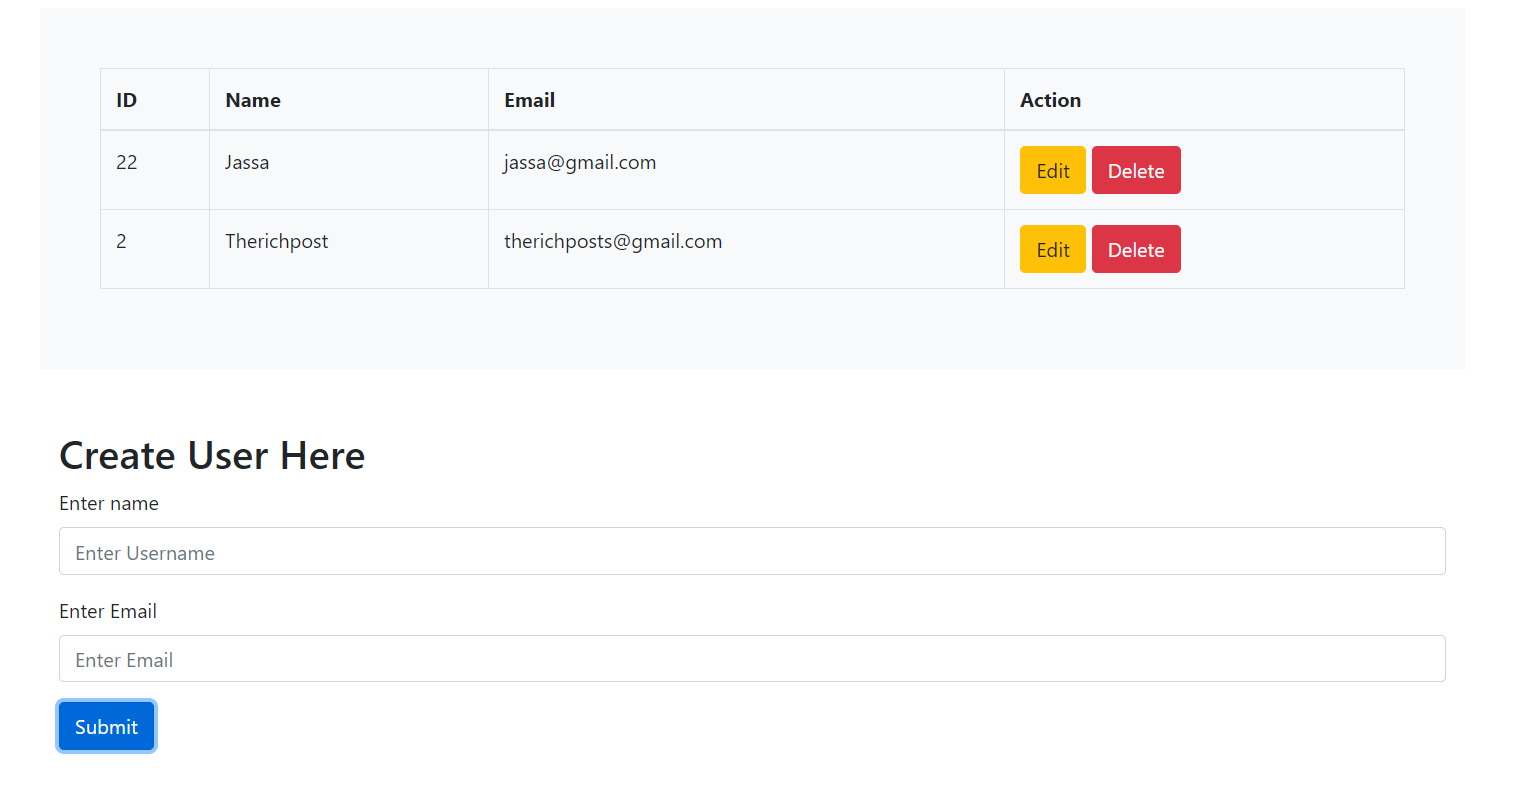Click the email therichposts@gmail.com
This screenshot has height=809, width=1517.
pyautogui.click(x=613, y=241)
